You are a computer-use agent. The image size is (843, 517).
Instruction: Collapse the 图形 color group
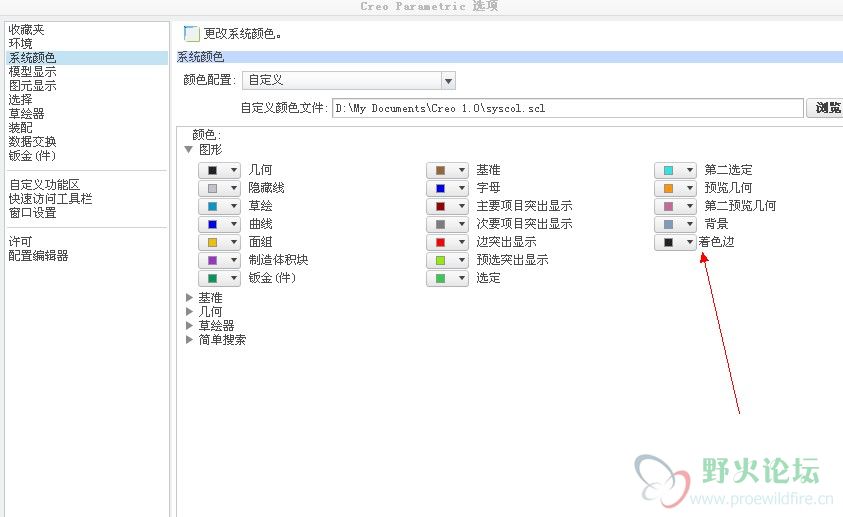click(189, 150)
